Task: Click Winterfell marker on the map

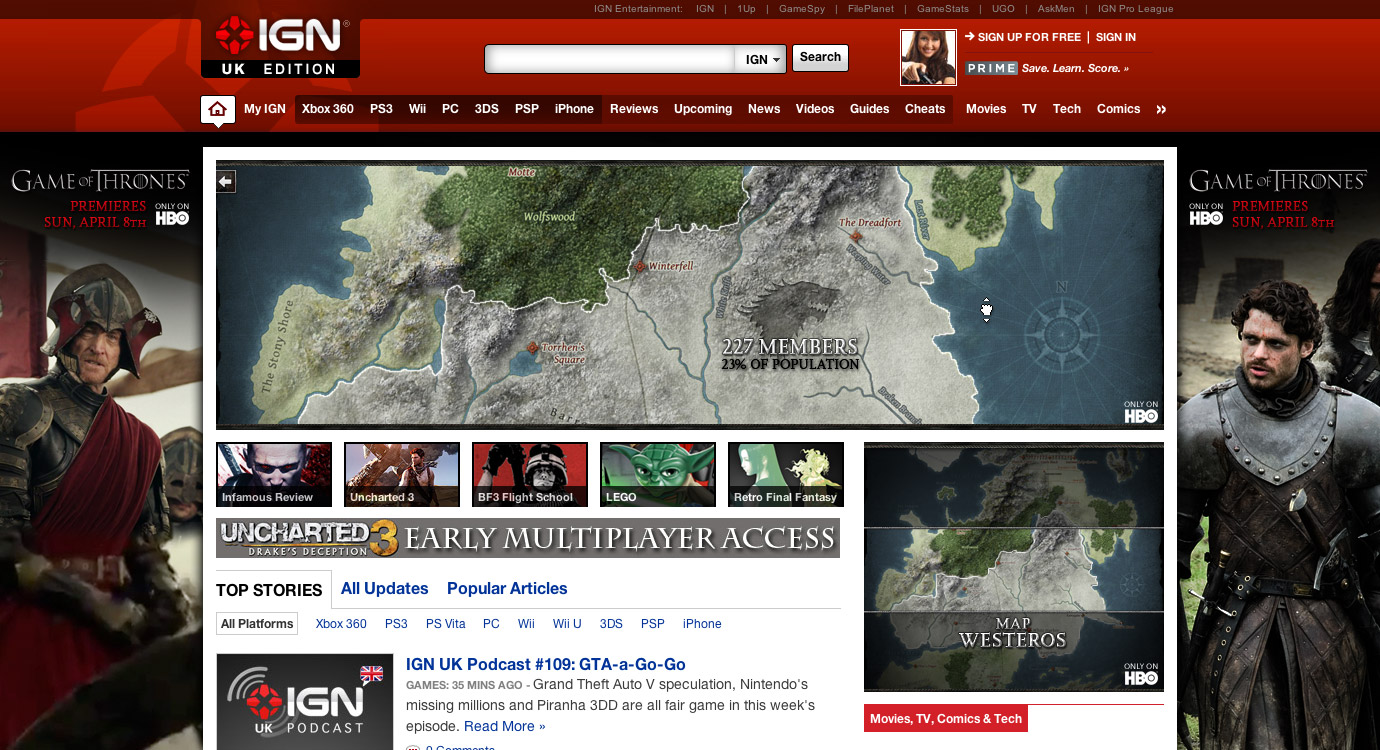Action: pyautogui.click(x=641, y=267)
